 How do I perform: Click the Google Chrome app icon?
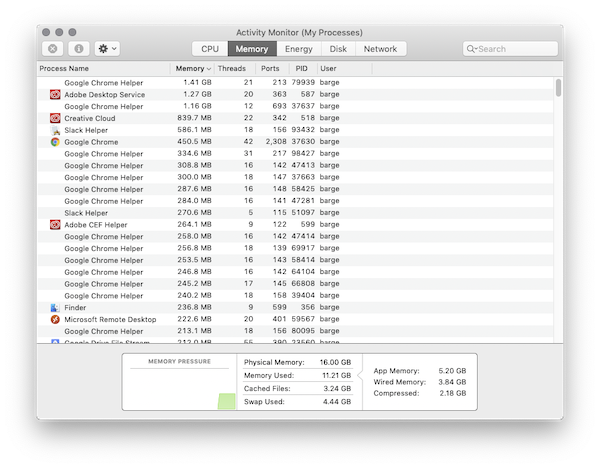tap(55, 142)
